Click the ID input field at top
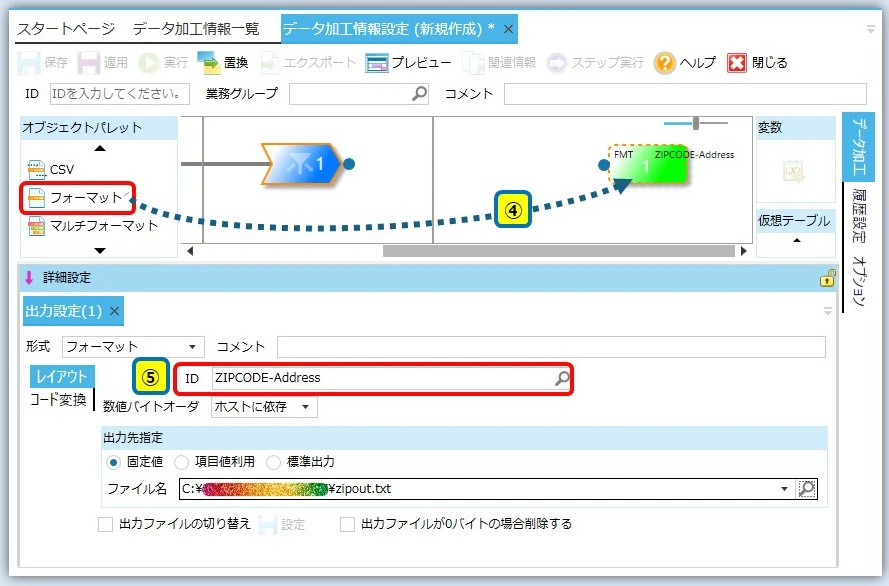Viewport: 889px width, 586px height. coord(120,94)
